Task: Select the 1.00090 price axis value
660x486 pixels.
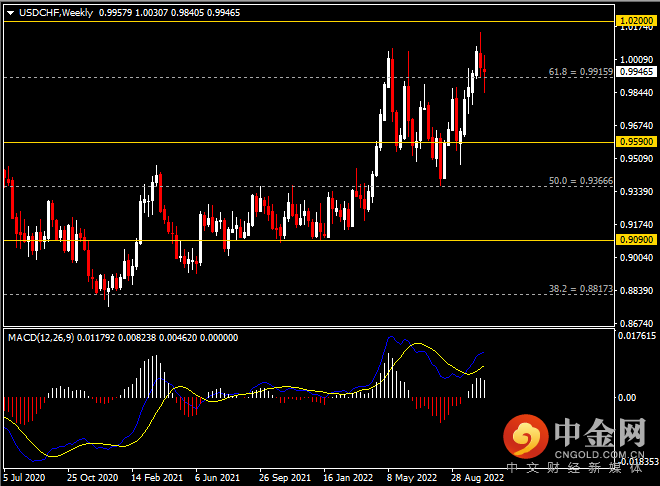Action: (637, 59)
